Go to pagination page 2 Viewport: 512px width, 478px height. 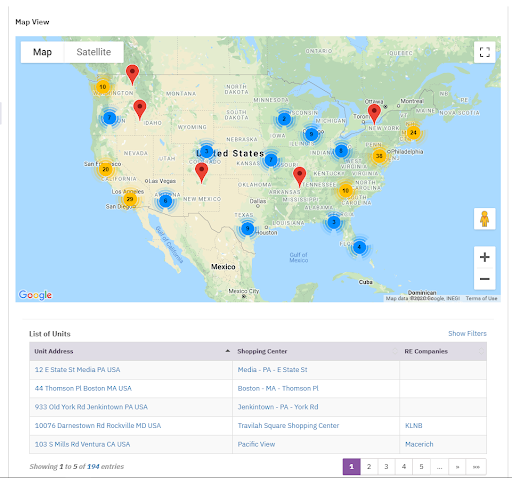coord(369,467)
